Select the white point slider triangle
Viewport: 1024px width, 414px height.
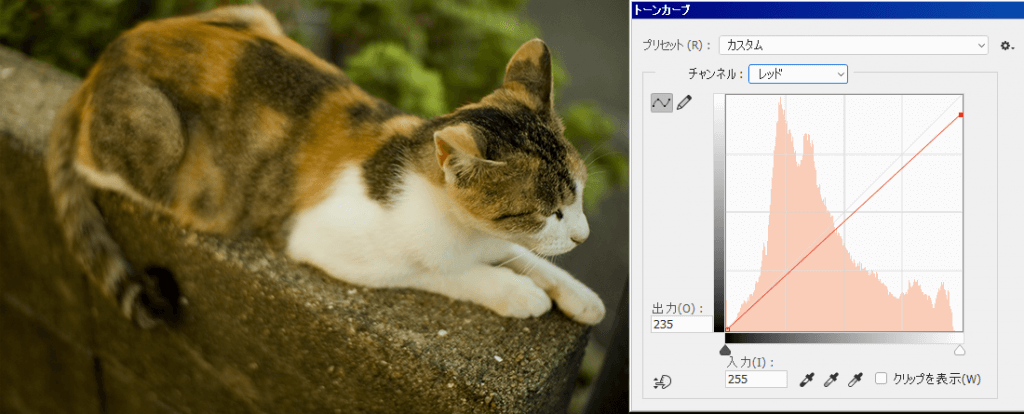point(959,351)
